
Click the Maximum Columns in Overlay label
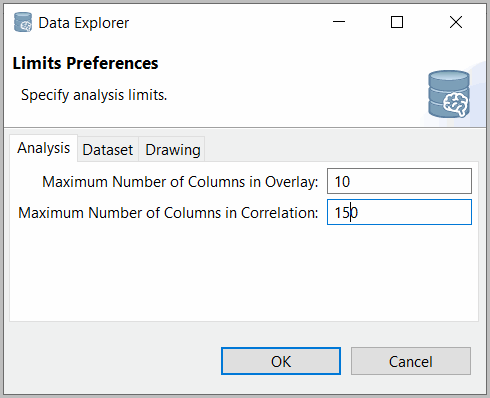coord(180,182)
